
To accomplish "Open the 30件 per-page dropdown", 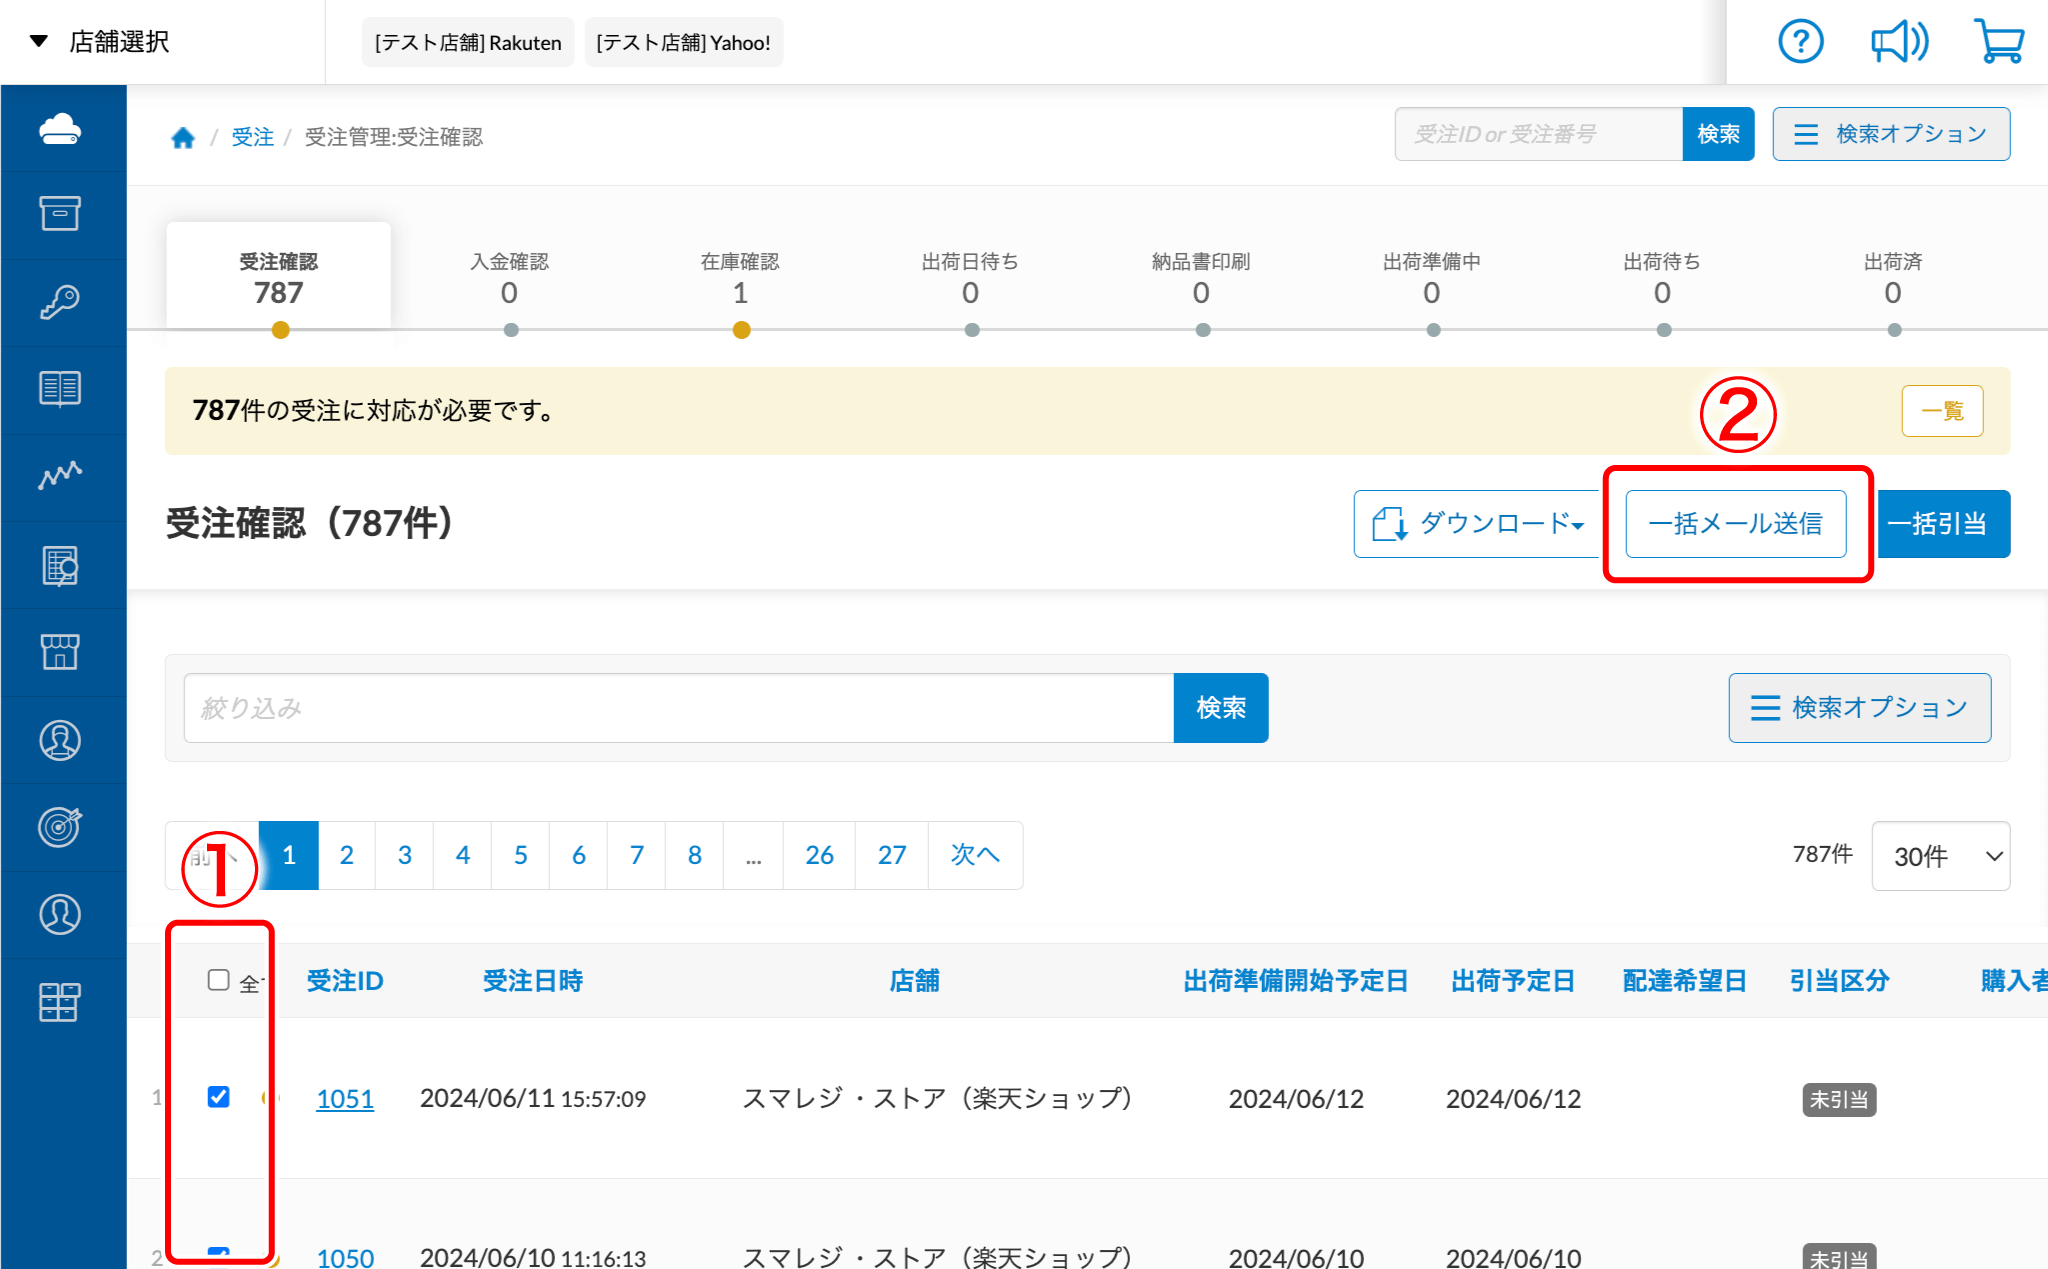I will click(x=1940, y=856).
